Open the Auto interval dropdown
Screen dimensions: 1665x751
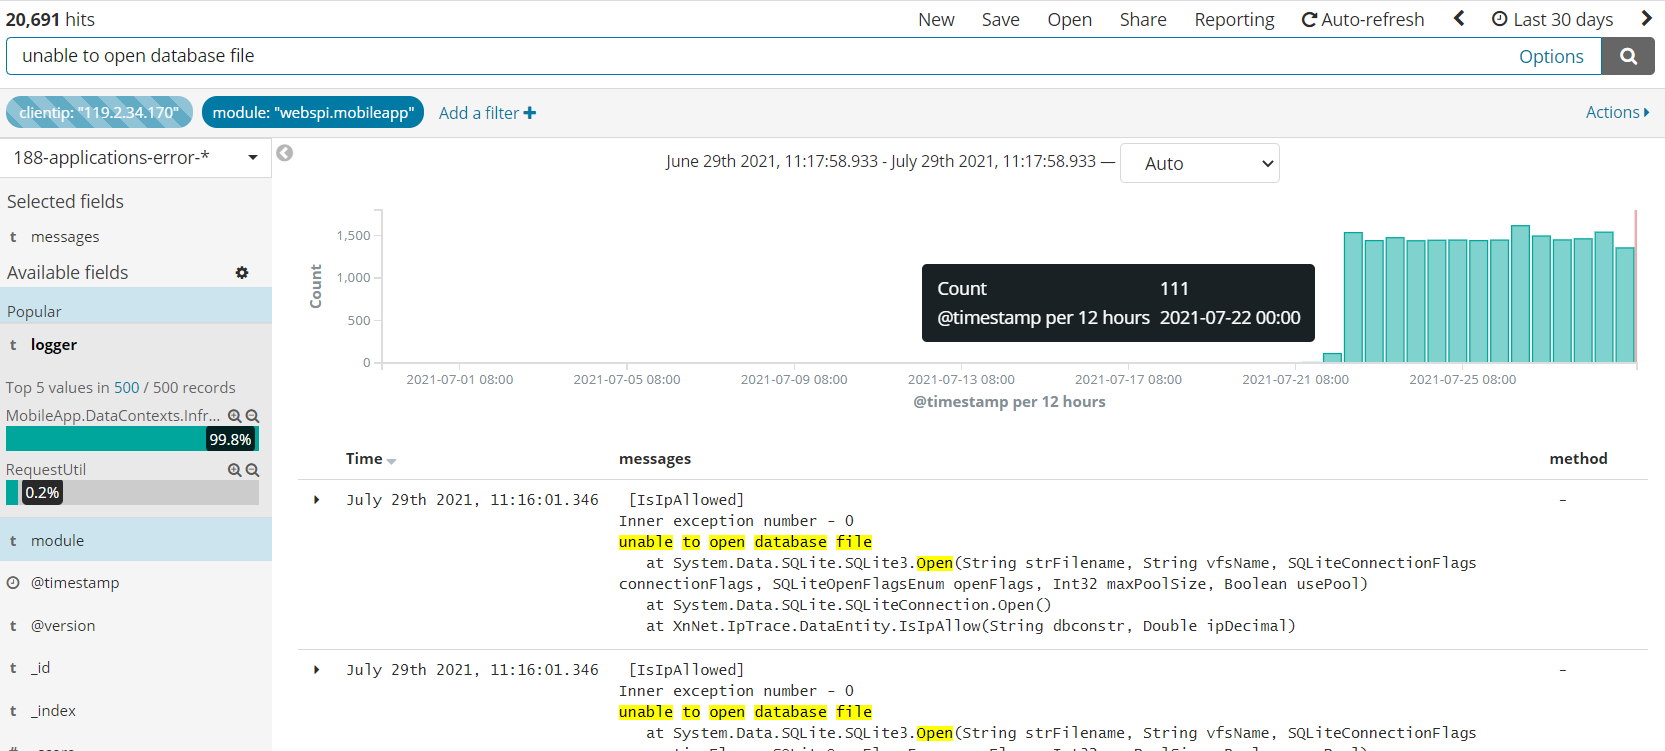click(x=1199, y=164)
